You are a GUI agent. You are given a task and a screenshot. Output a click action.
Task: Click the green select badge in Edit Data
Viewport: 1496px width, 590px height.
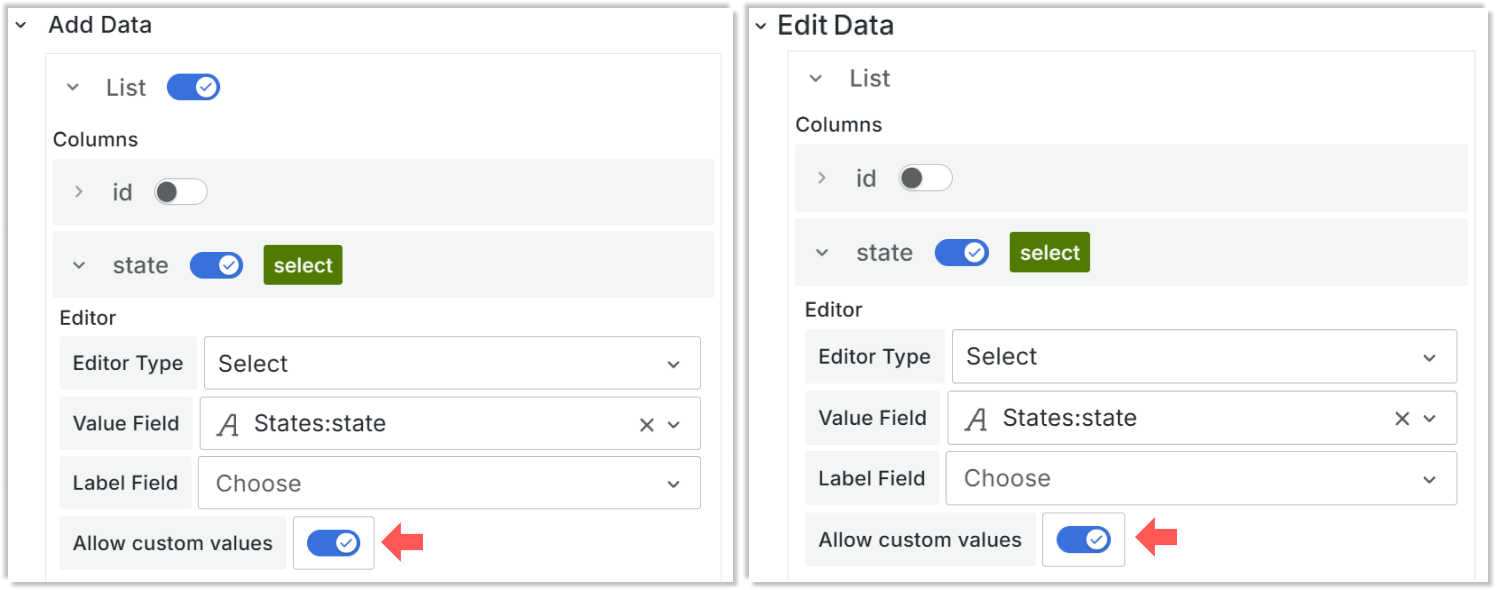pyautogui.click(x=1049, y=252)
